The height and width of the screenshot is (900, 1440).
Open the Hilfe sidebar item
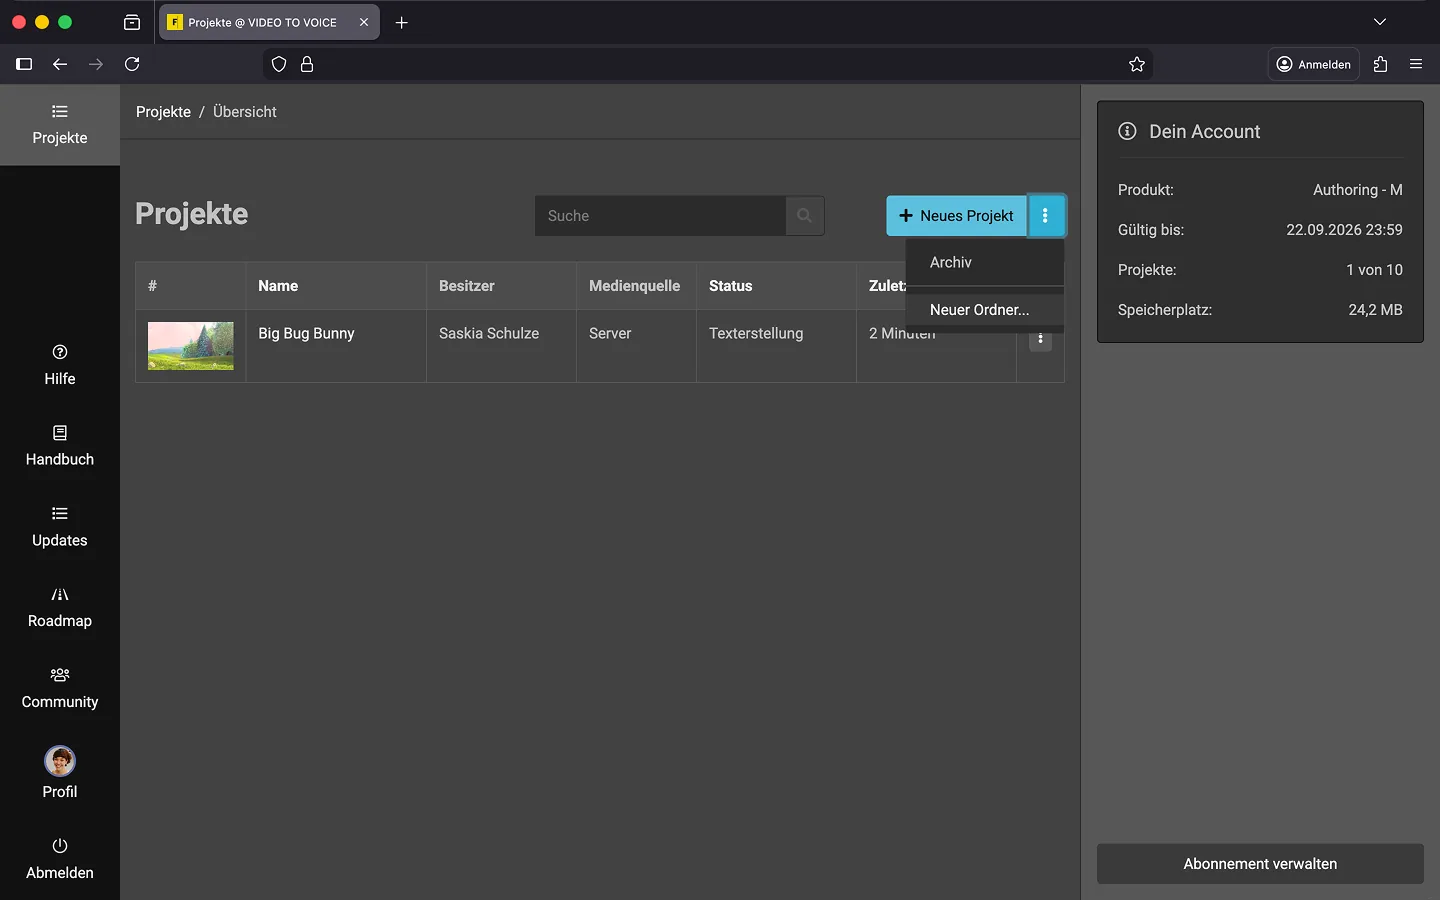(x=60, y=365)
